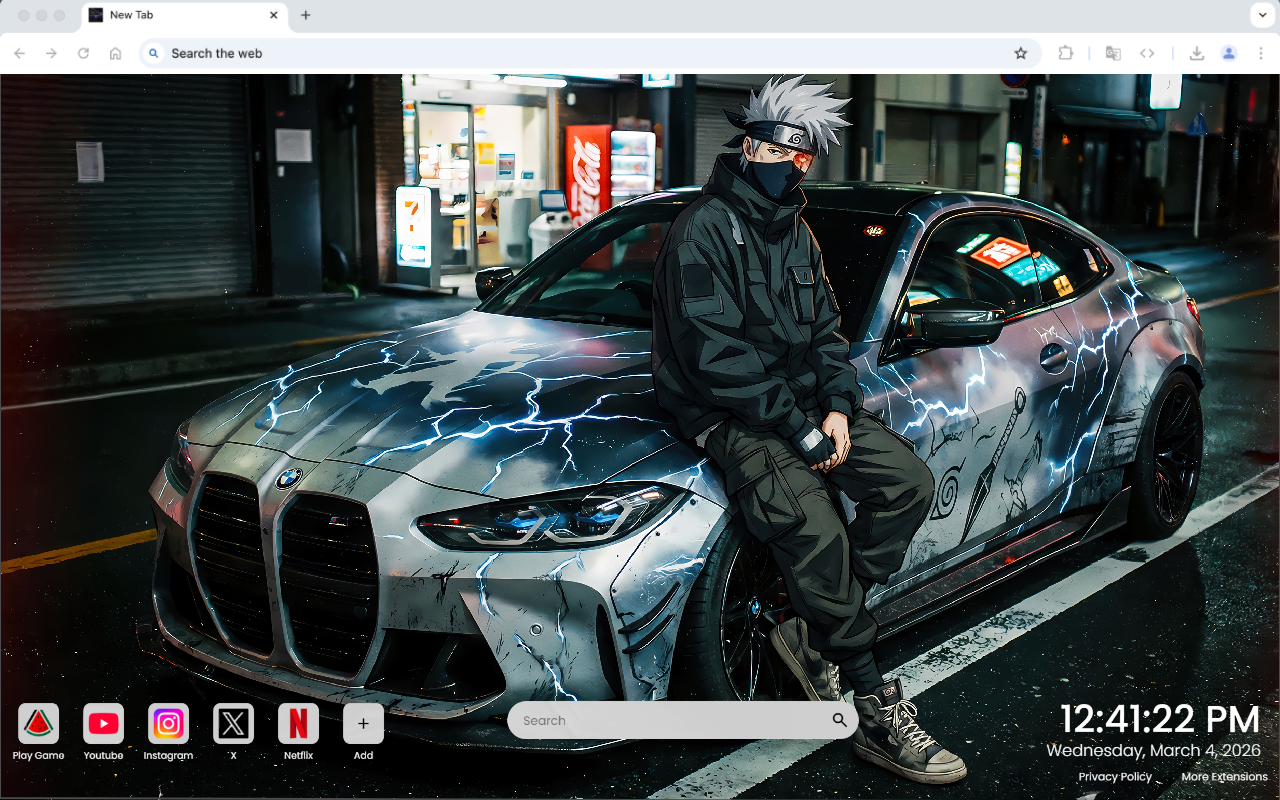1280x800 pixels.
Task: Expand the tab search dropdown arrow
Action: pos(1261,15)
